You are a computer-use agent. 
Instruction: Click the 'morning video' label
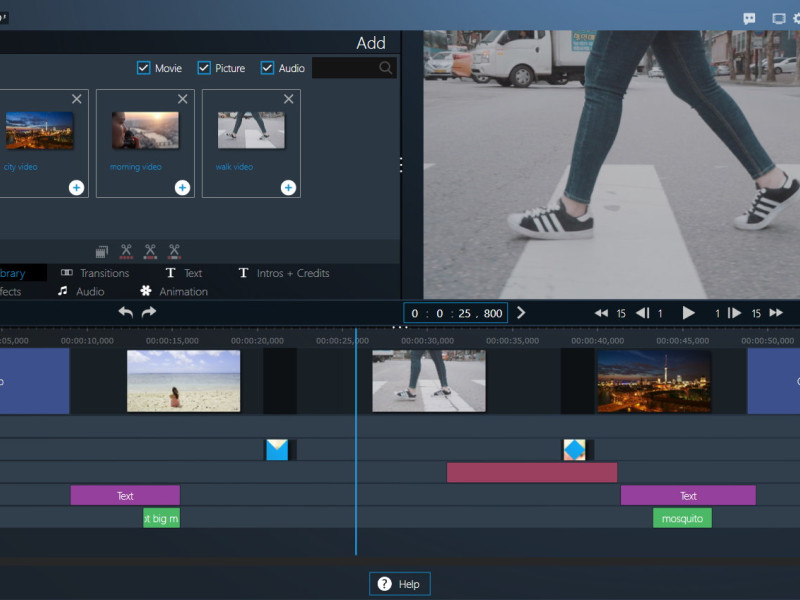(x=136, y=167)
